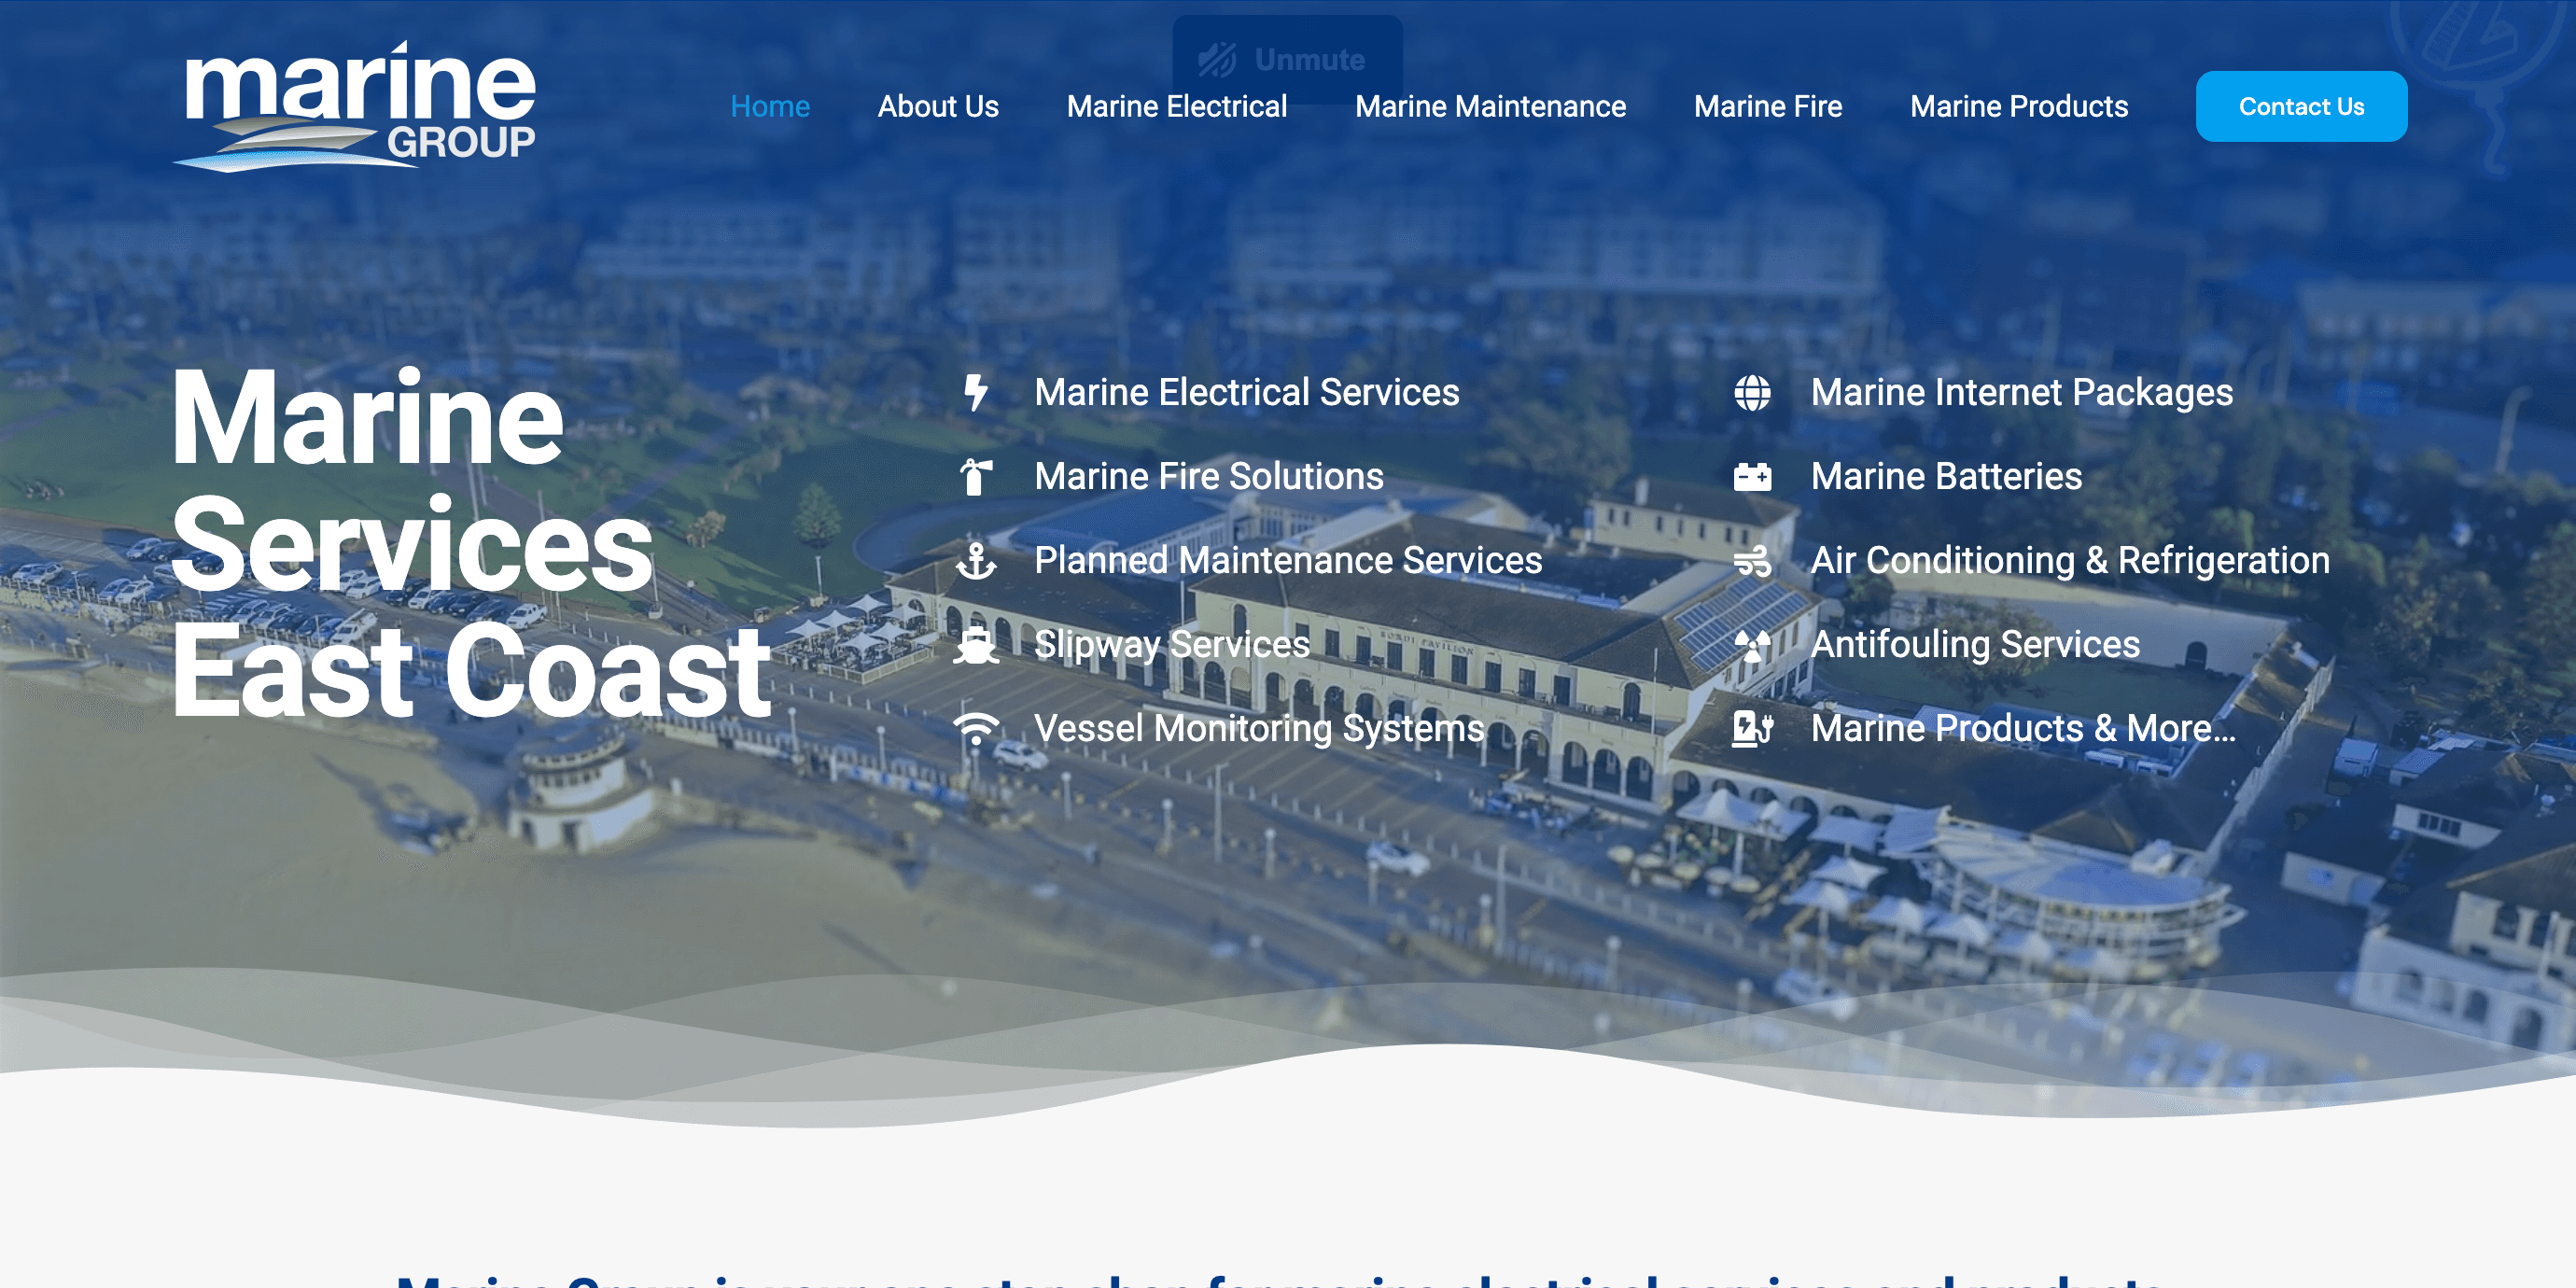Click the wifi vessel monitoring icon
Image resolution: width=2576 pixels, height=1288 pixels.
coord(975,729)
